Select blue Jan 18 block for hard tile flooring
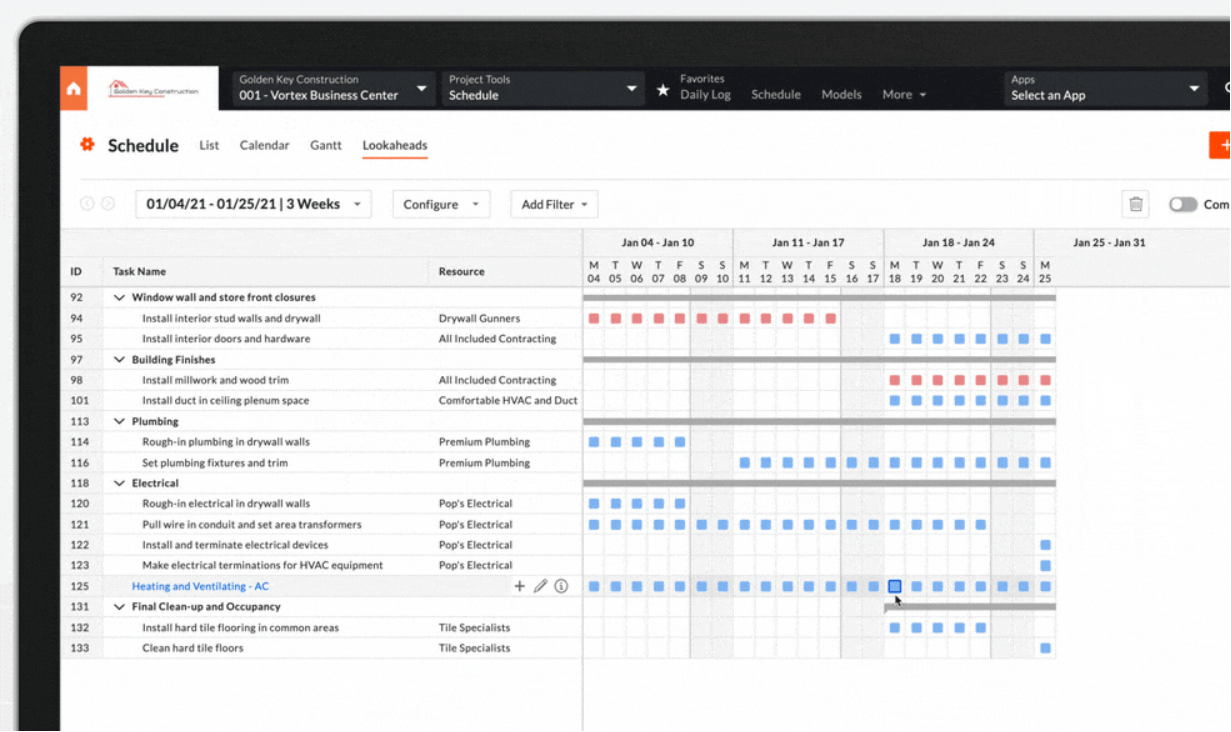The image size is (1231, 732). click(895, 628)
